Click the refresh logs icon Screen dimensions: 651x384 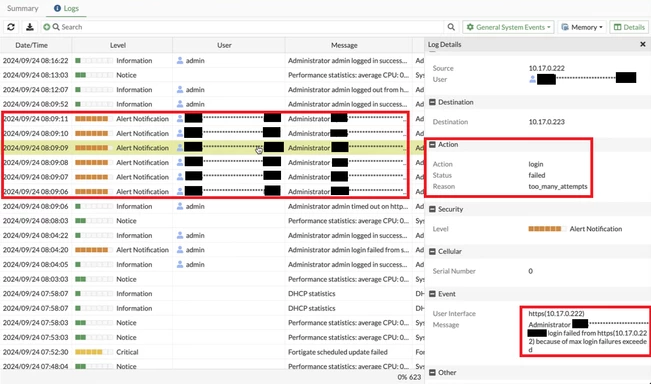[11, 27]
